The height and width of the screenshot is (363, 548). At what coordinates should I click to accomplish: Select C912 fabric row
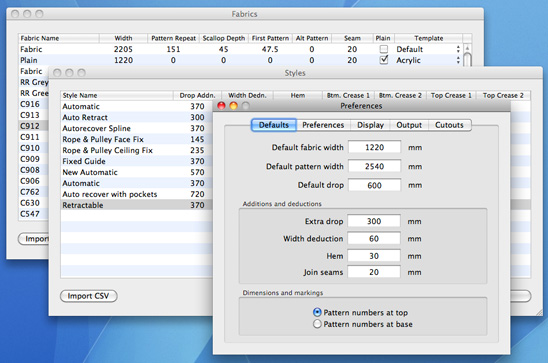click(x=33, y=126)
